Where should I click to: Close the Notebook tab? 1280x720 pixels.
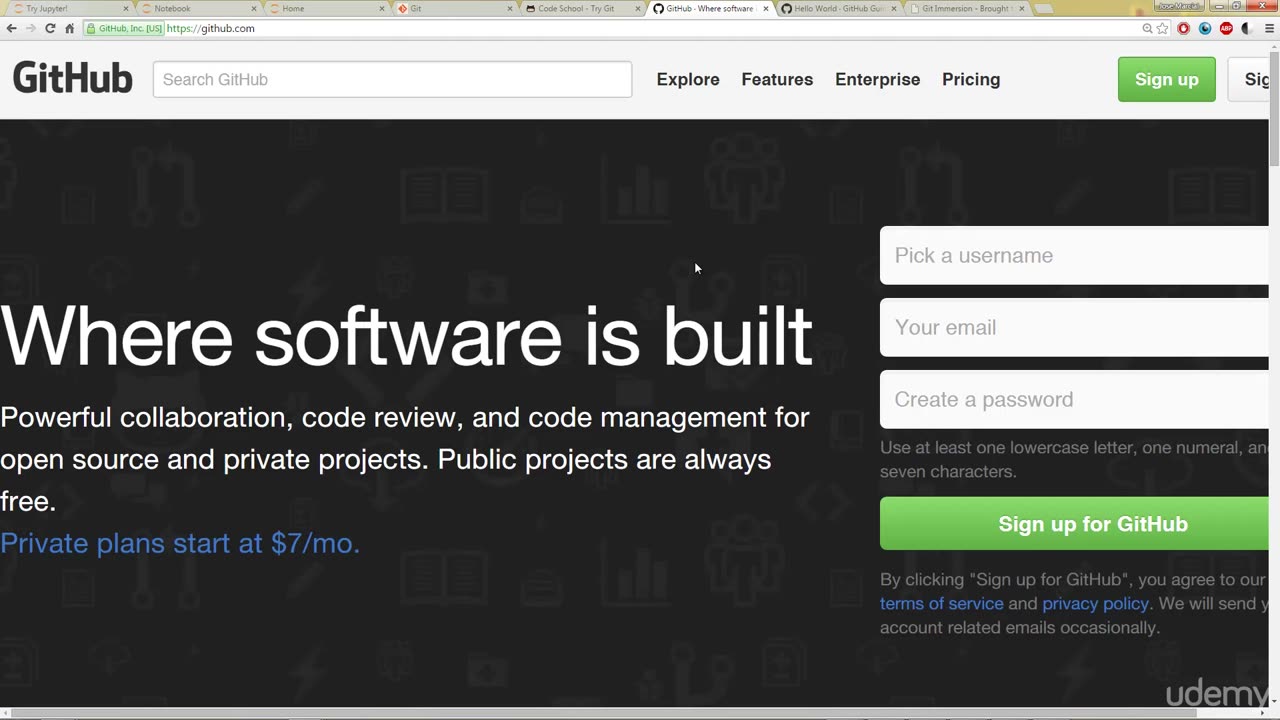254,8
